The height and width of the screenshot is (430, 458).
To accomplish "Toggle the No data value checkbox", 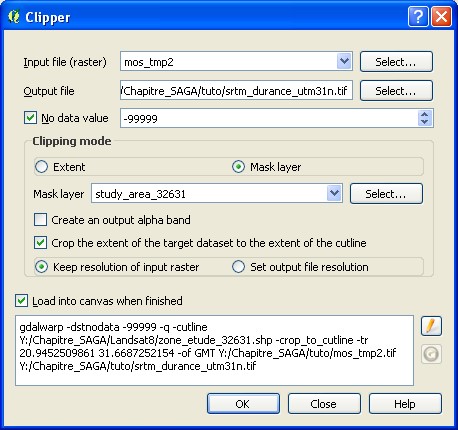I will coord(30,118).
